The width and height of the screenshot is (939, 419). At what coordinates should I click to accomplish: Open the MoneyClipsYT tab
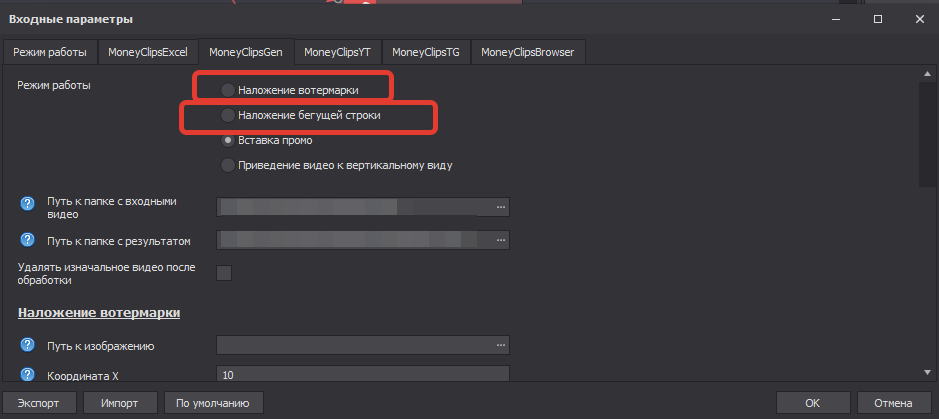[337, 52]
